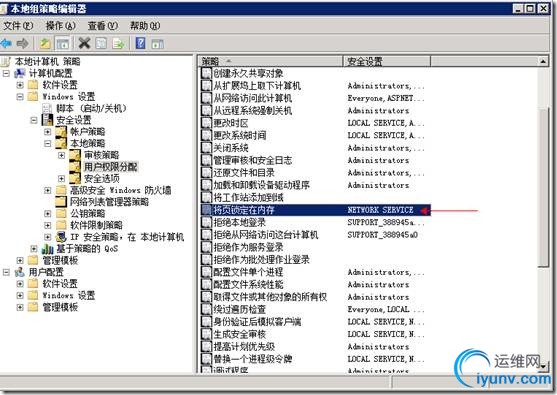
Task: Select policy 从扩展坞上取下计算机
Action: click(256, 86)
